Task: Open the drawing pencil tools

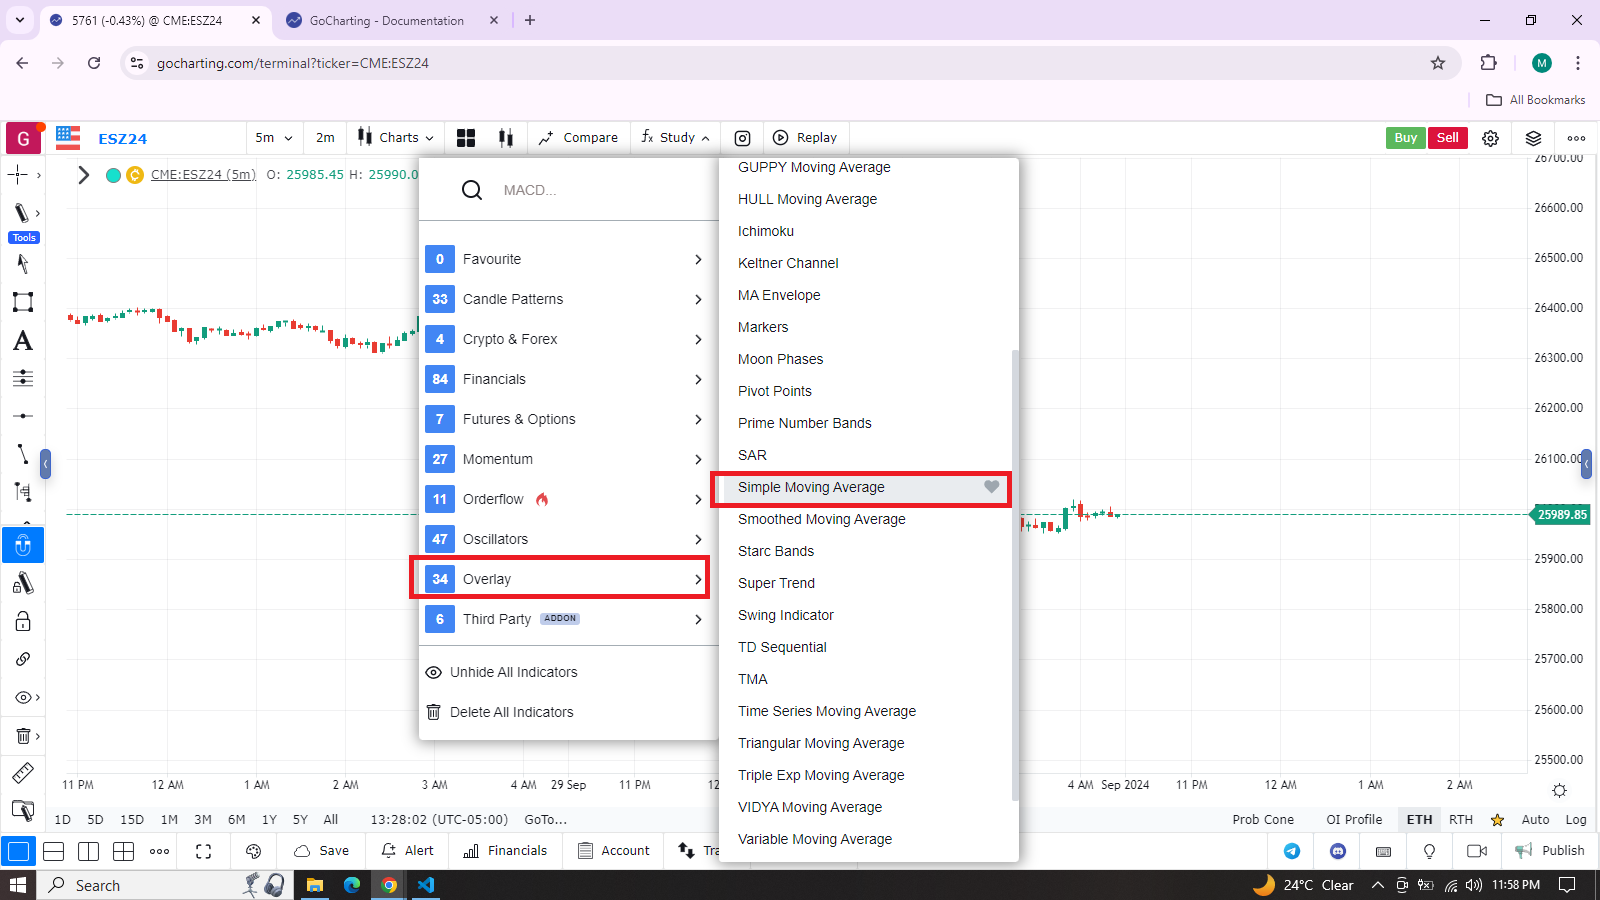Action: 21,213
